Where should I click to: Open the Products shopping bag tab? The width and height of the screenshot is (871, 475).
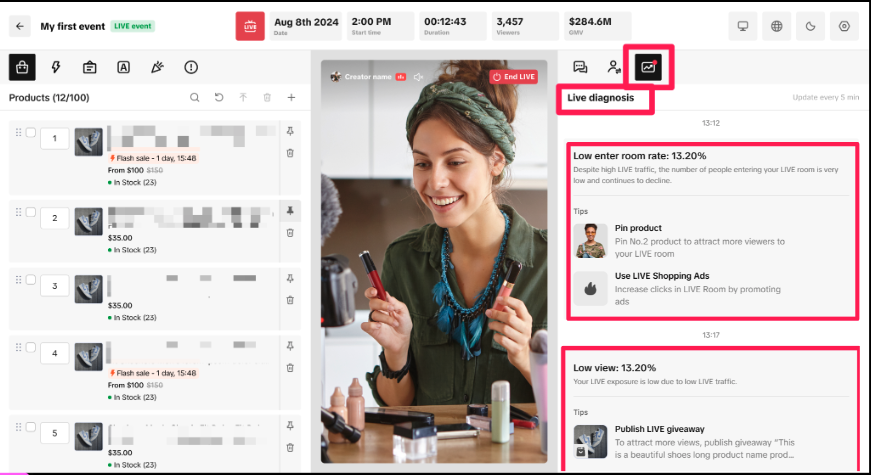(22, 67)
